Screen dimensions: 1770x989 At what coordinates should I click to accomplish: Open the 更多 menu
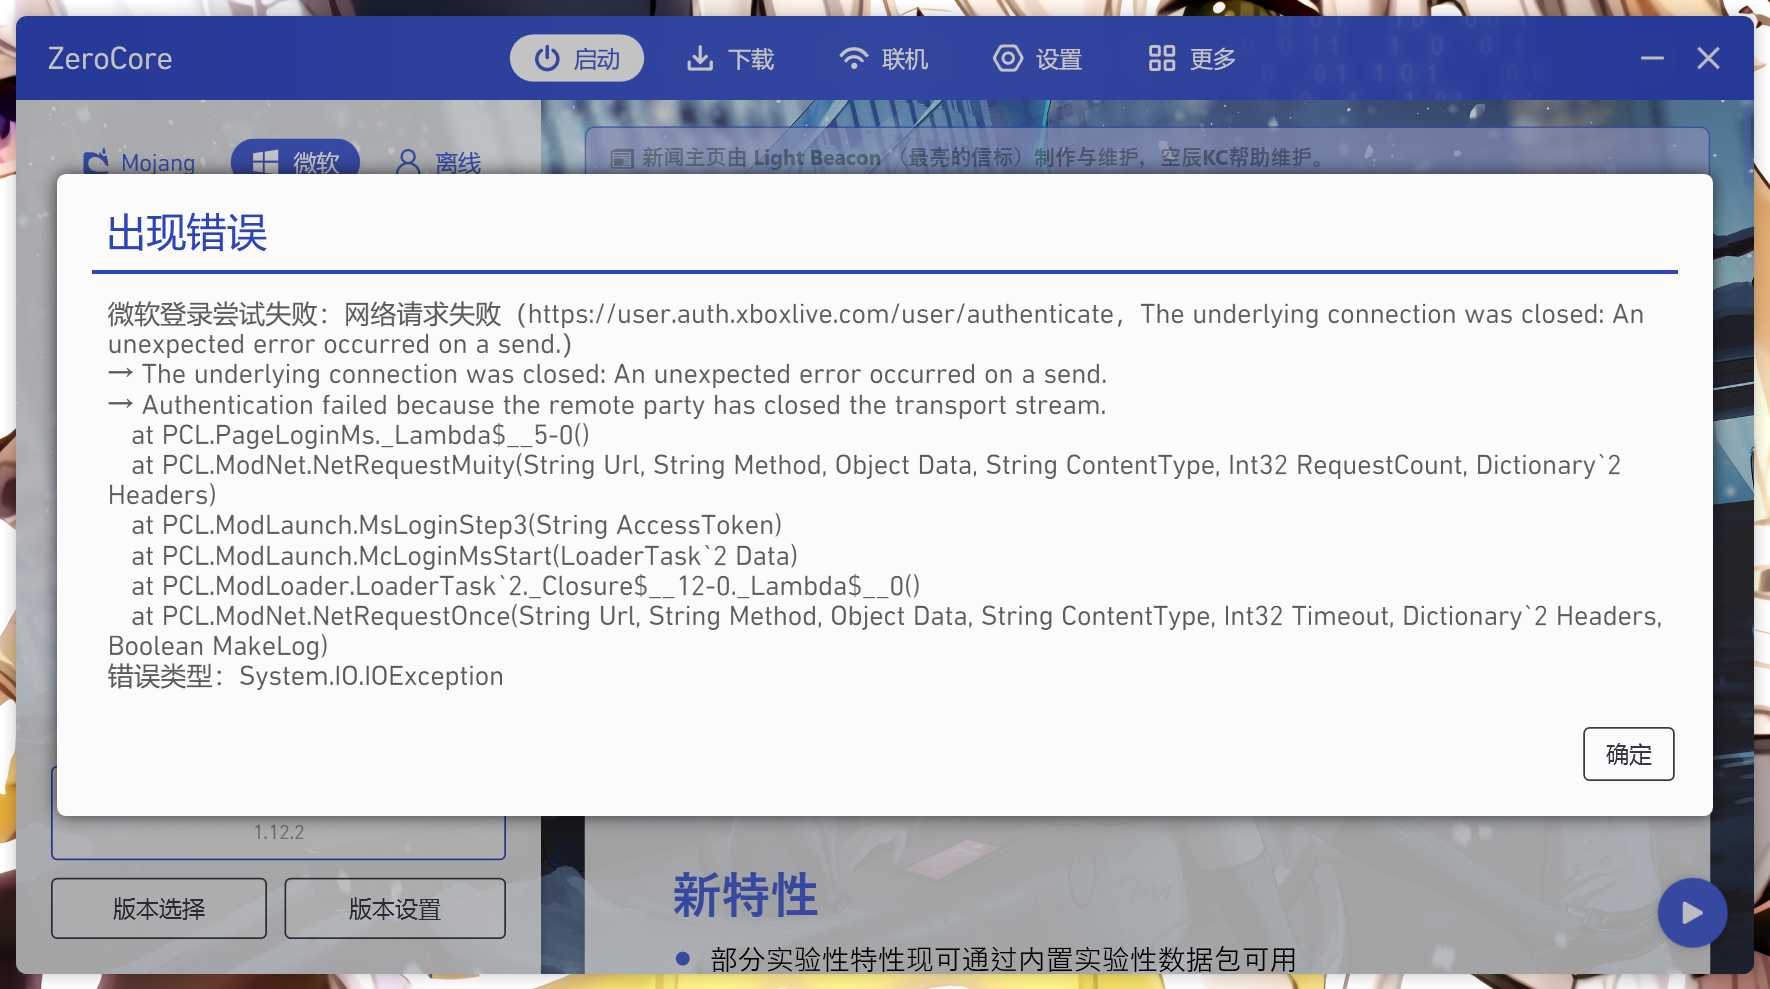pyautogui.click(x=1190, y=58)
